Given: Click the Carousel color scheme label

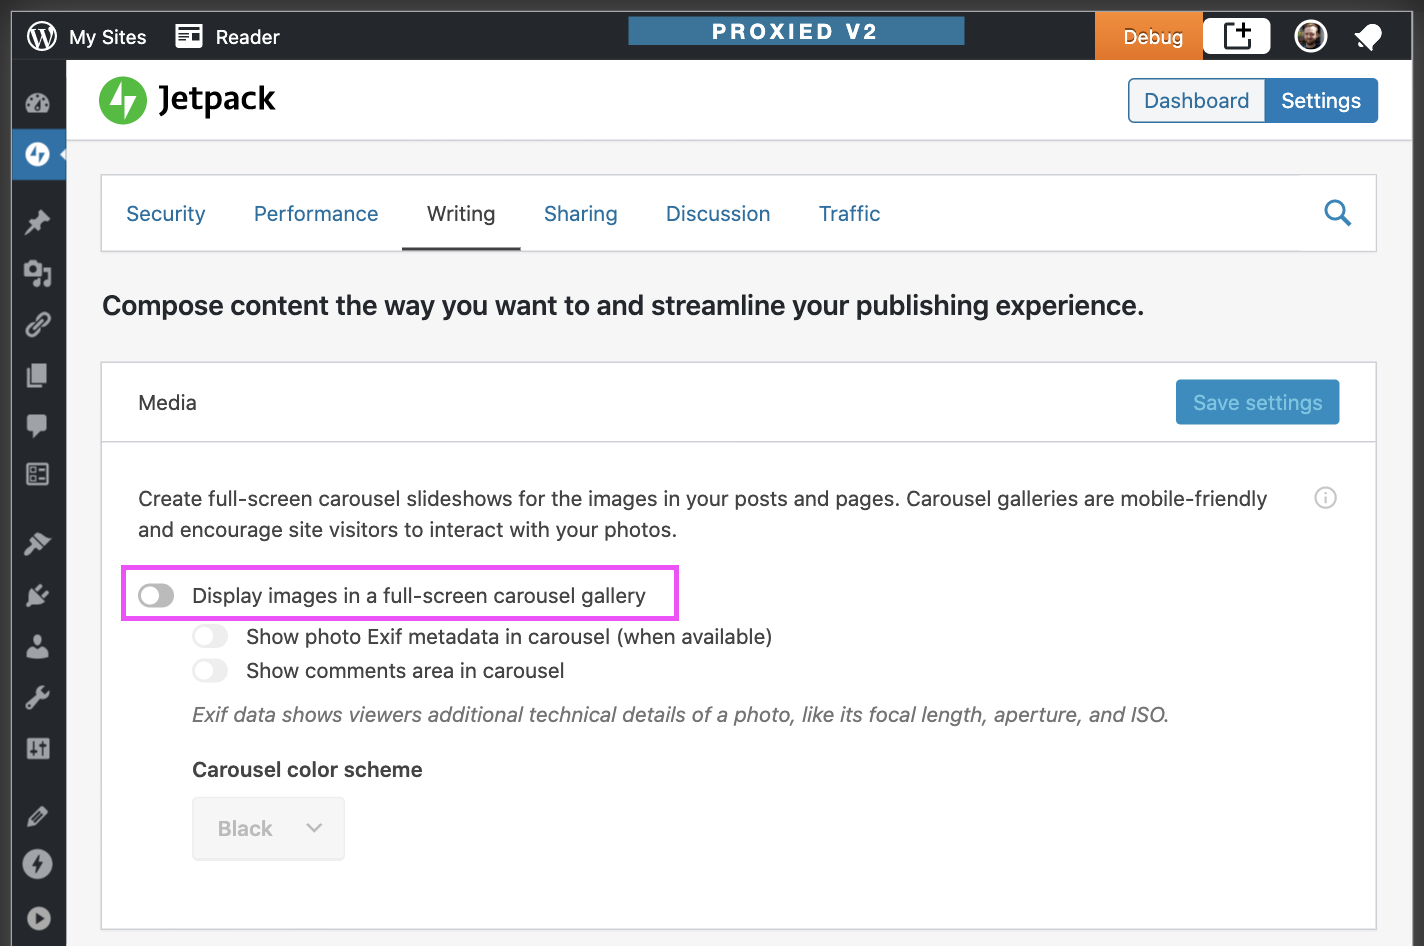Looking at the screenshot, I should [307, 770].
